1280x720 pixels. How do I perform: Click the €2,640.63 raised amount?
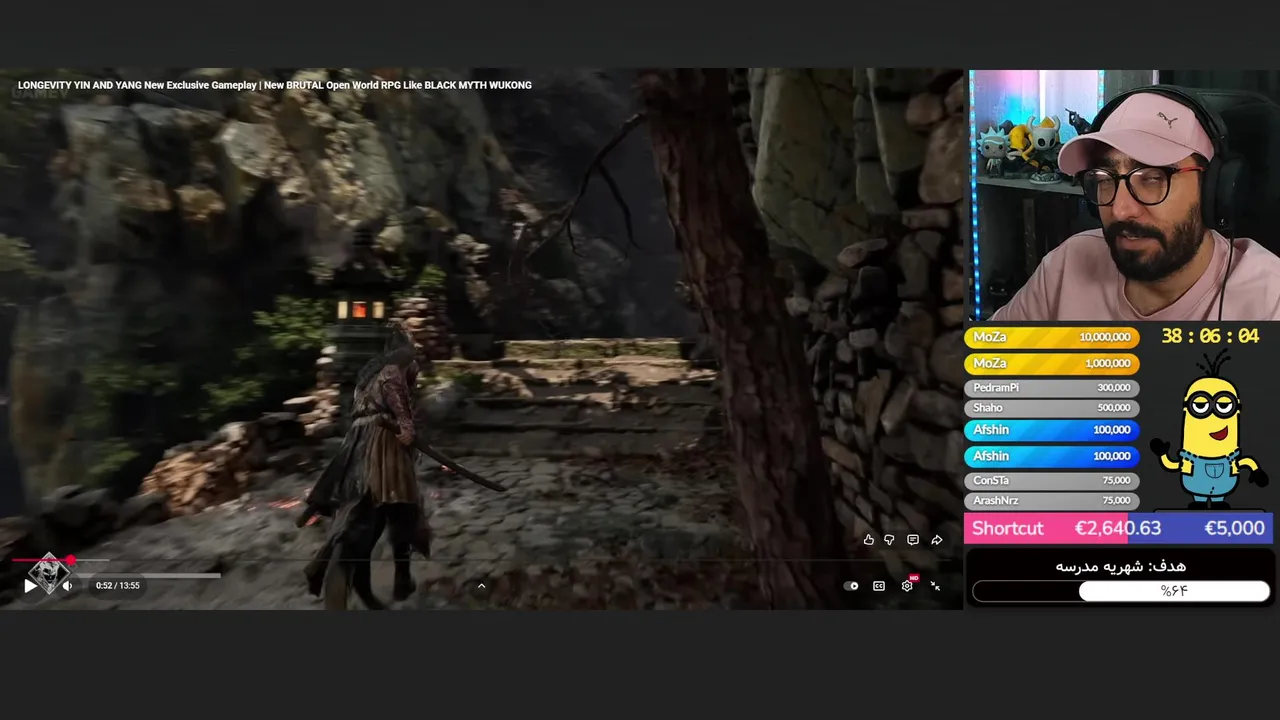tap(1118, 528)
